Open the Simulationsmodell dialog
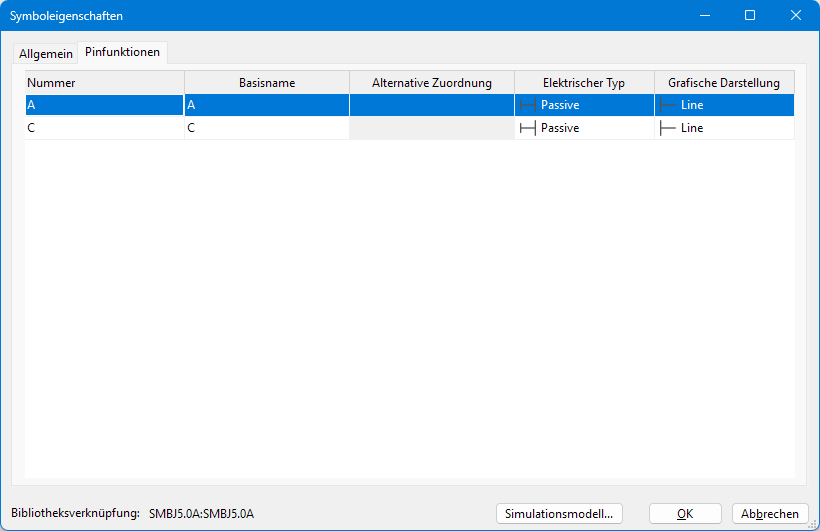Screen dimensions: 820x531 560,513
